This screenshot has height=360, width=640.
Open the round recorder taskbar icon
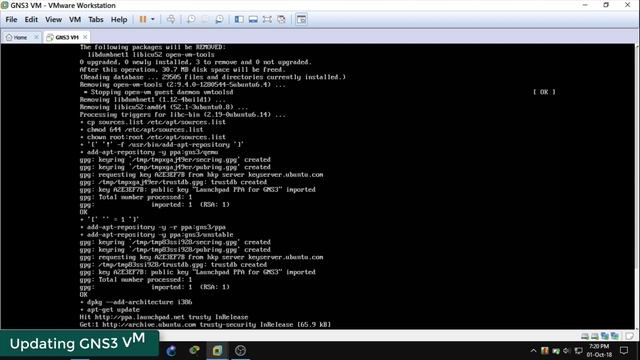tap(240, 350)
